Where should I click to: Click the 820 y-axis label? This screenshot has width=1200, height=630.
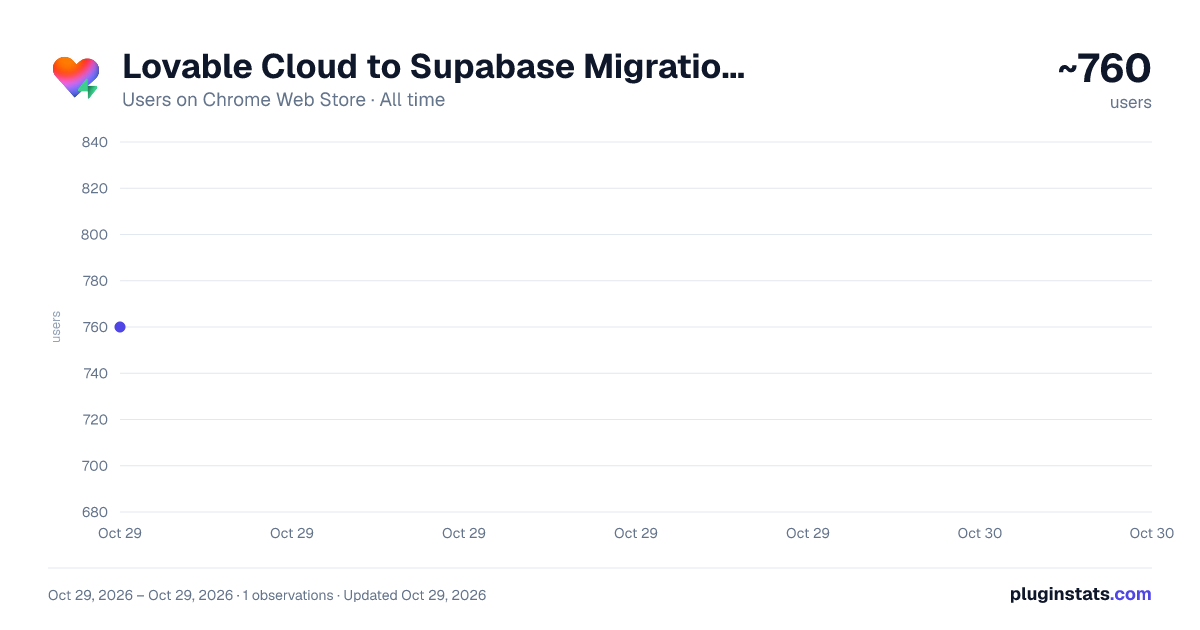[95, 188]
